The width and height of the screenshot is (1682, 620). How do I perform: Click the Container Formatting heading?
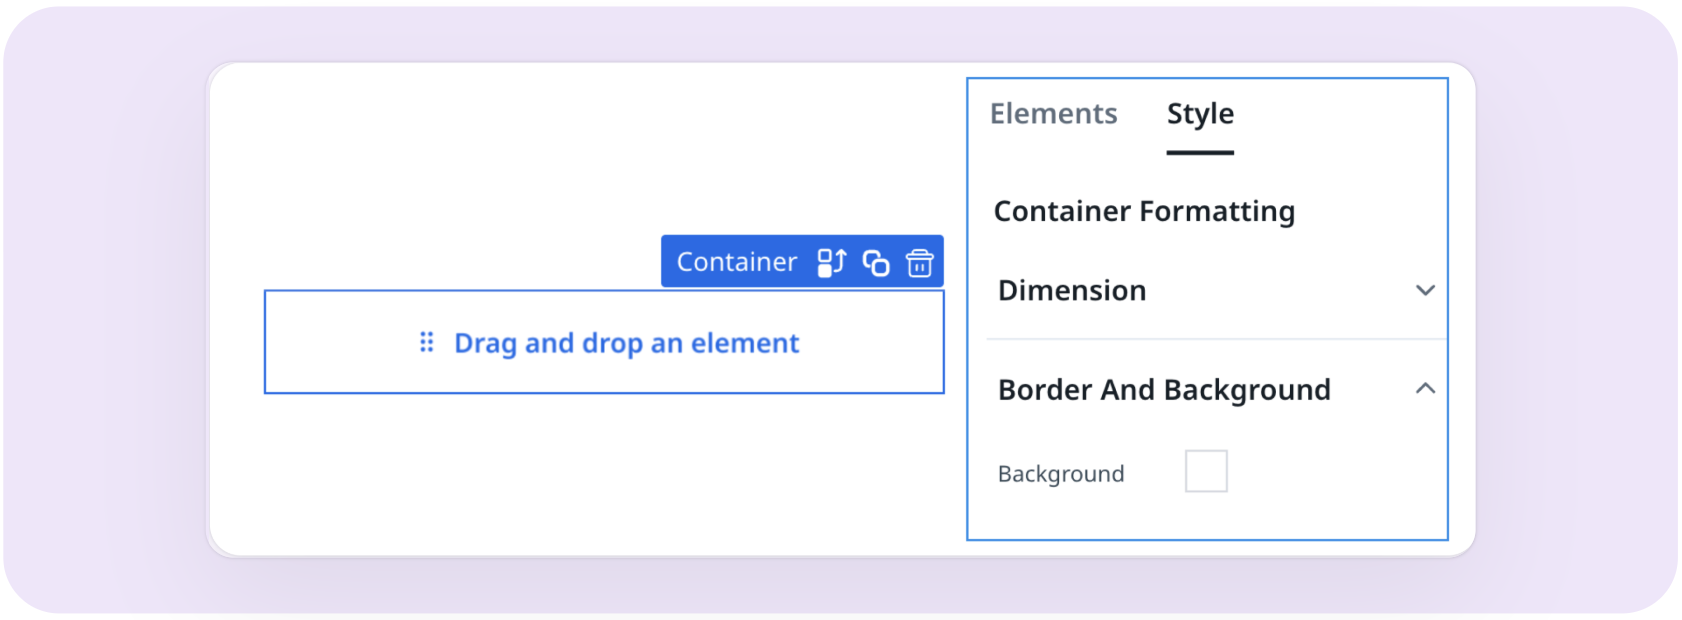1145,211
